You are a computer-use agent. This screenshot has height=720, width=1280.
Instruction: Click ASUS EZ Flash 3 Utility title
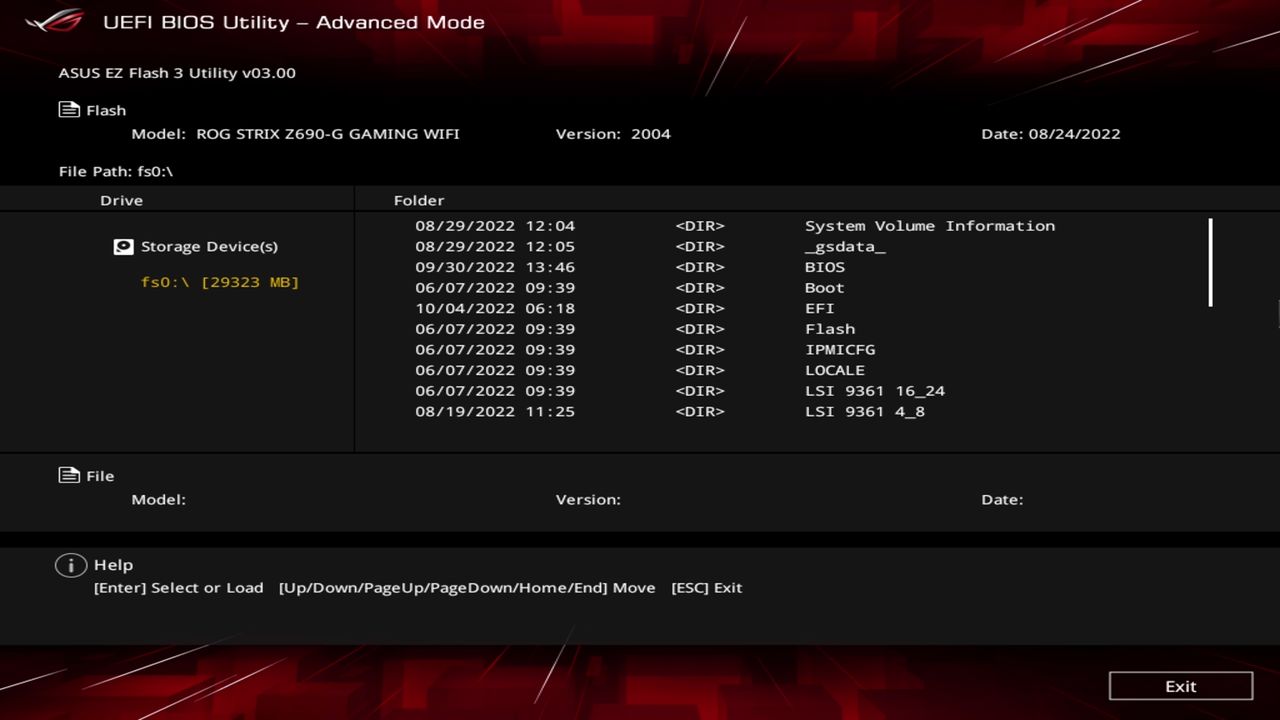177,73
